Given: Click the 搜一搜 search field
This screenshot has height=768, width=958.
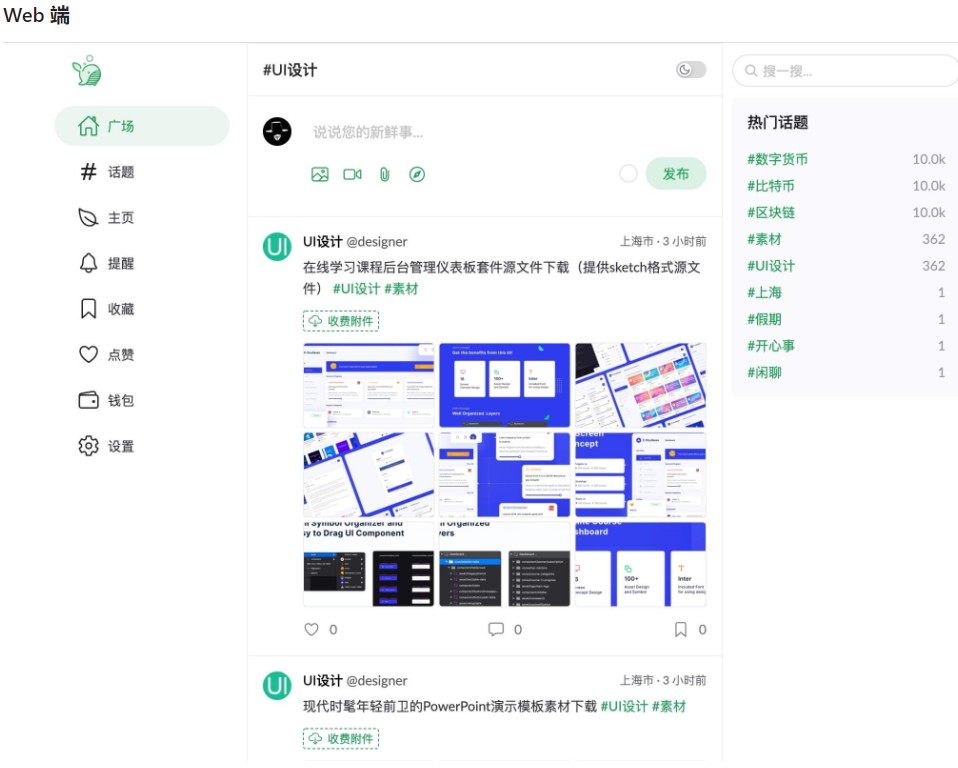Looking at the screenshot, I should pyautogui.click(x=850, y=71).
